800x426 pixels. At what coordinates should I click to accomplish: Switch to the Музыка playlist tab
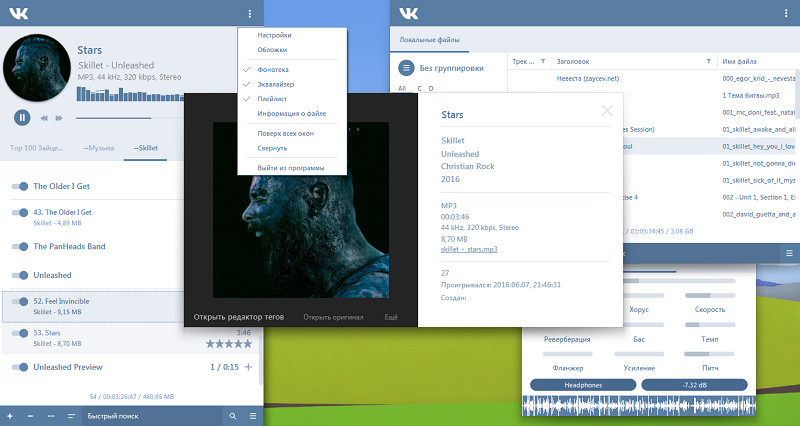pyautogui.click(x=98, y=148)
